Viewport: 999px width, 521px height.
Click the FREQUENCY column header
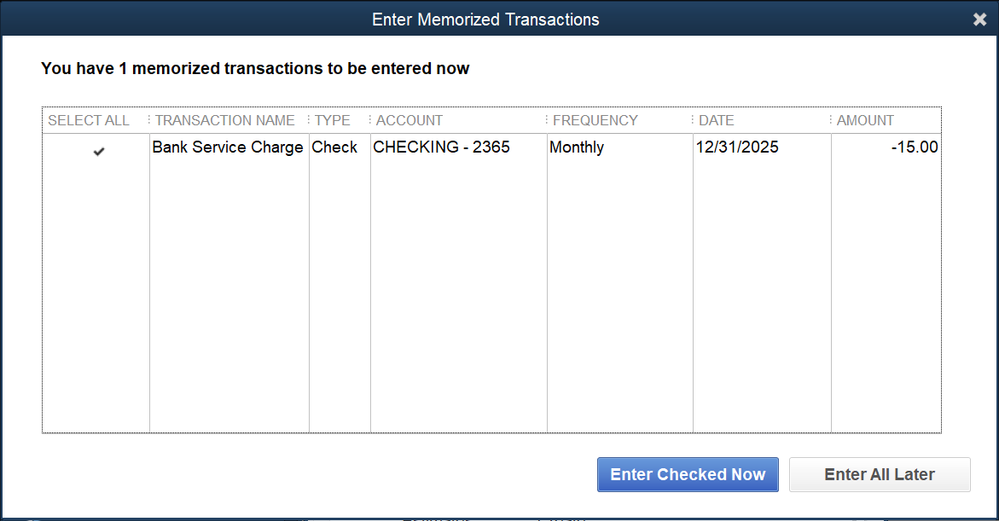pos(595,120)
